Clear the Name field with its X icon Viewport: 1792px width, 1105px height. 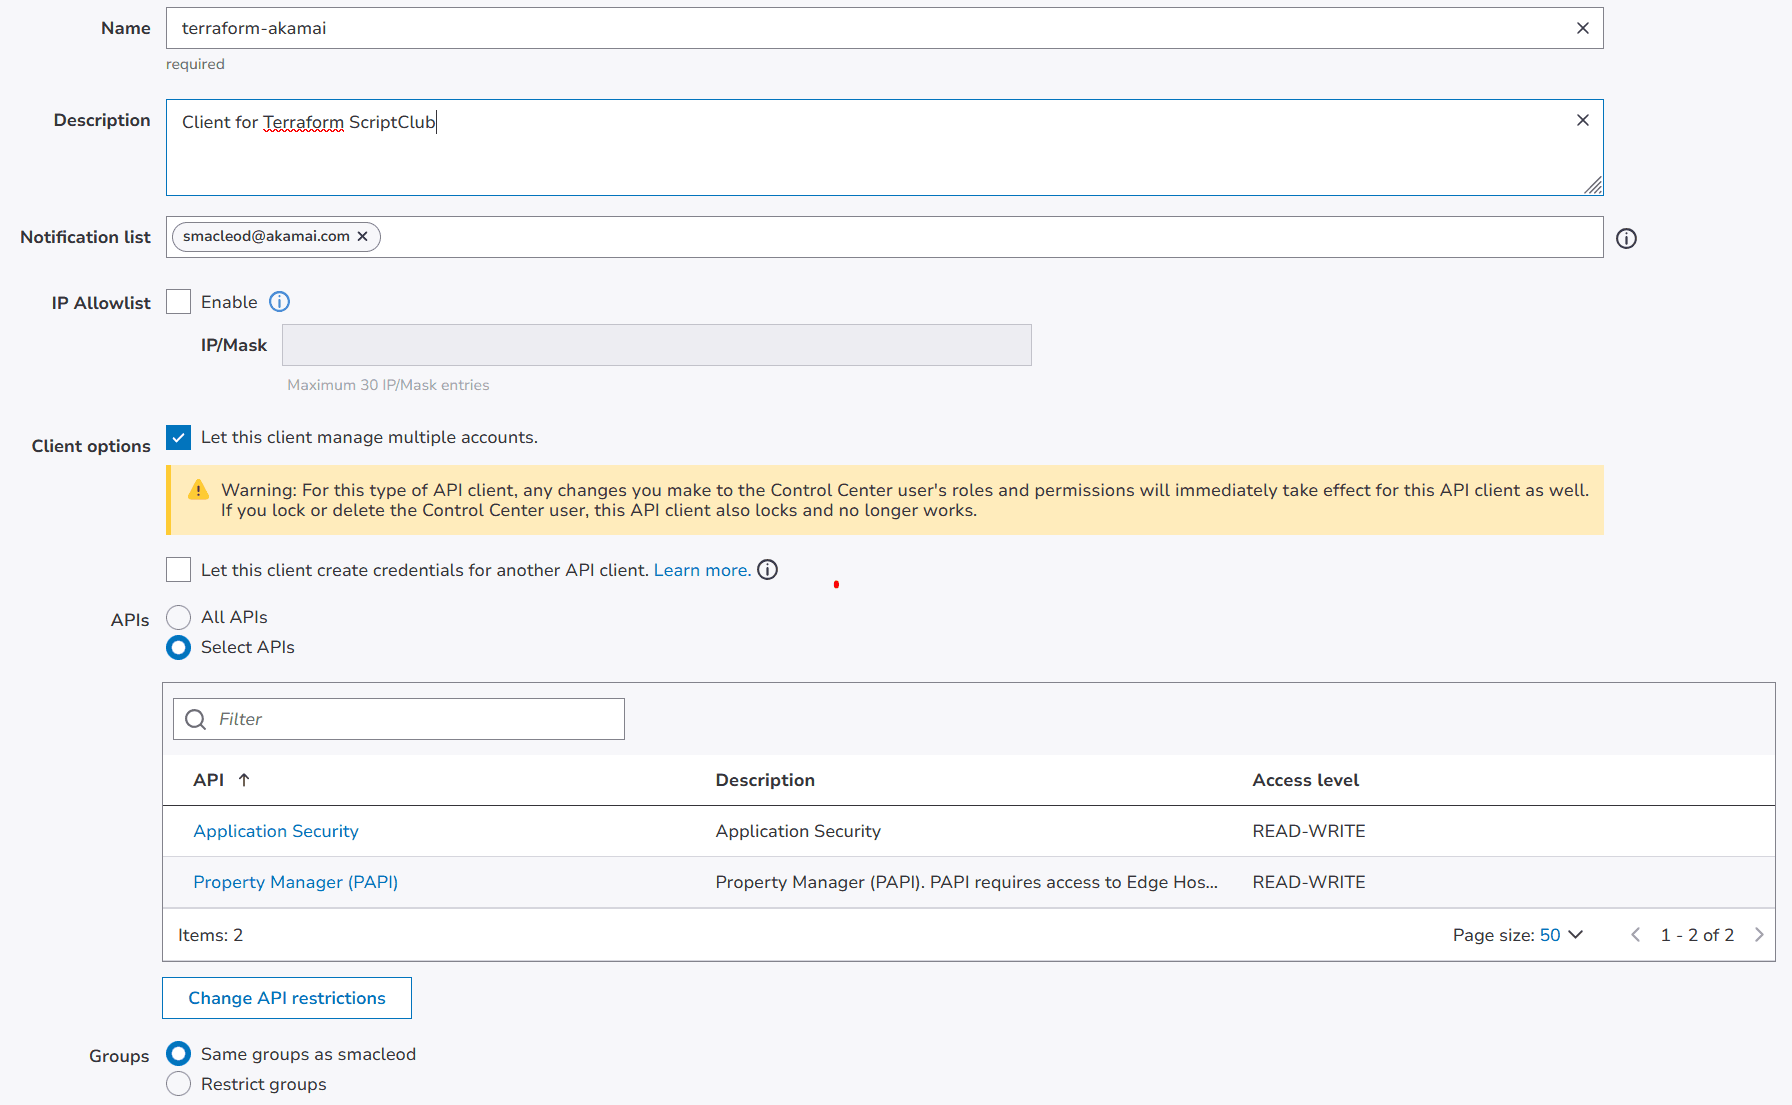pos(1582,28)
